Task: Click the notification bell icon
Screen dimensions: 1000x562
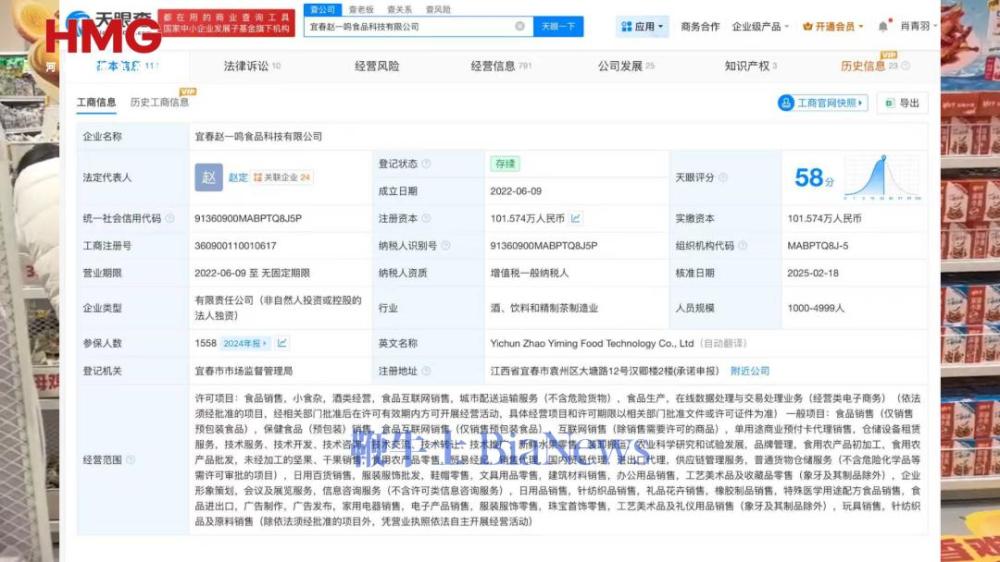Action: tap(883, 26)
